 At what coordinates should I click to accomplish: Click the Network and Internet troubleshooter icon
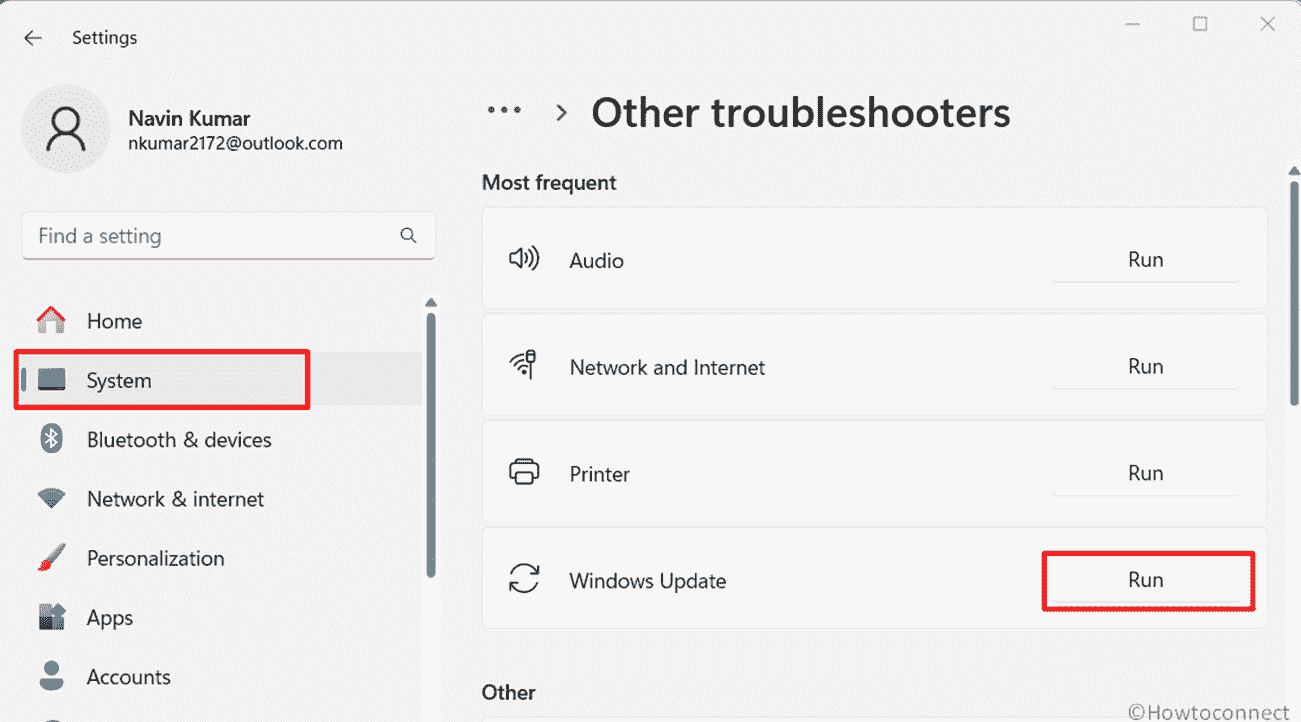(524, 366)
